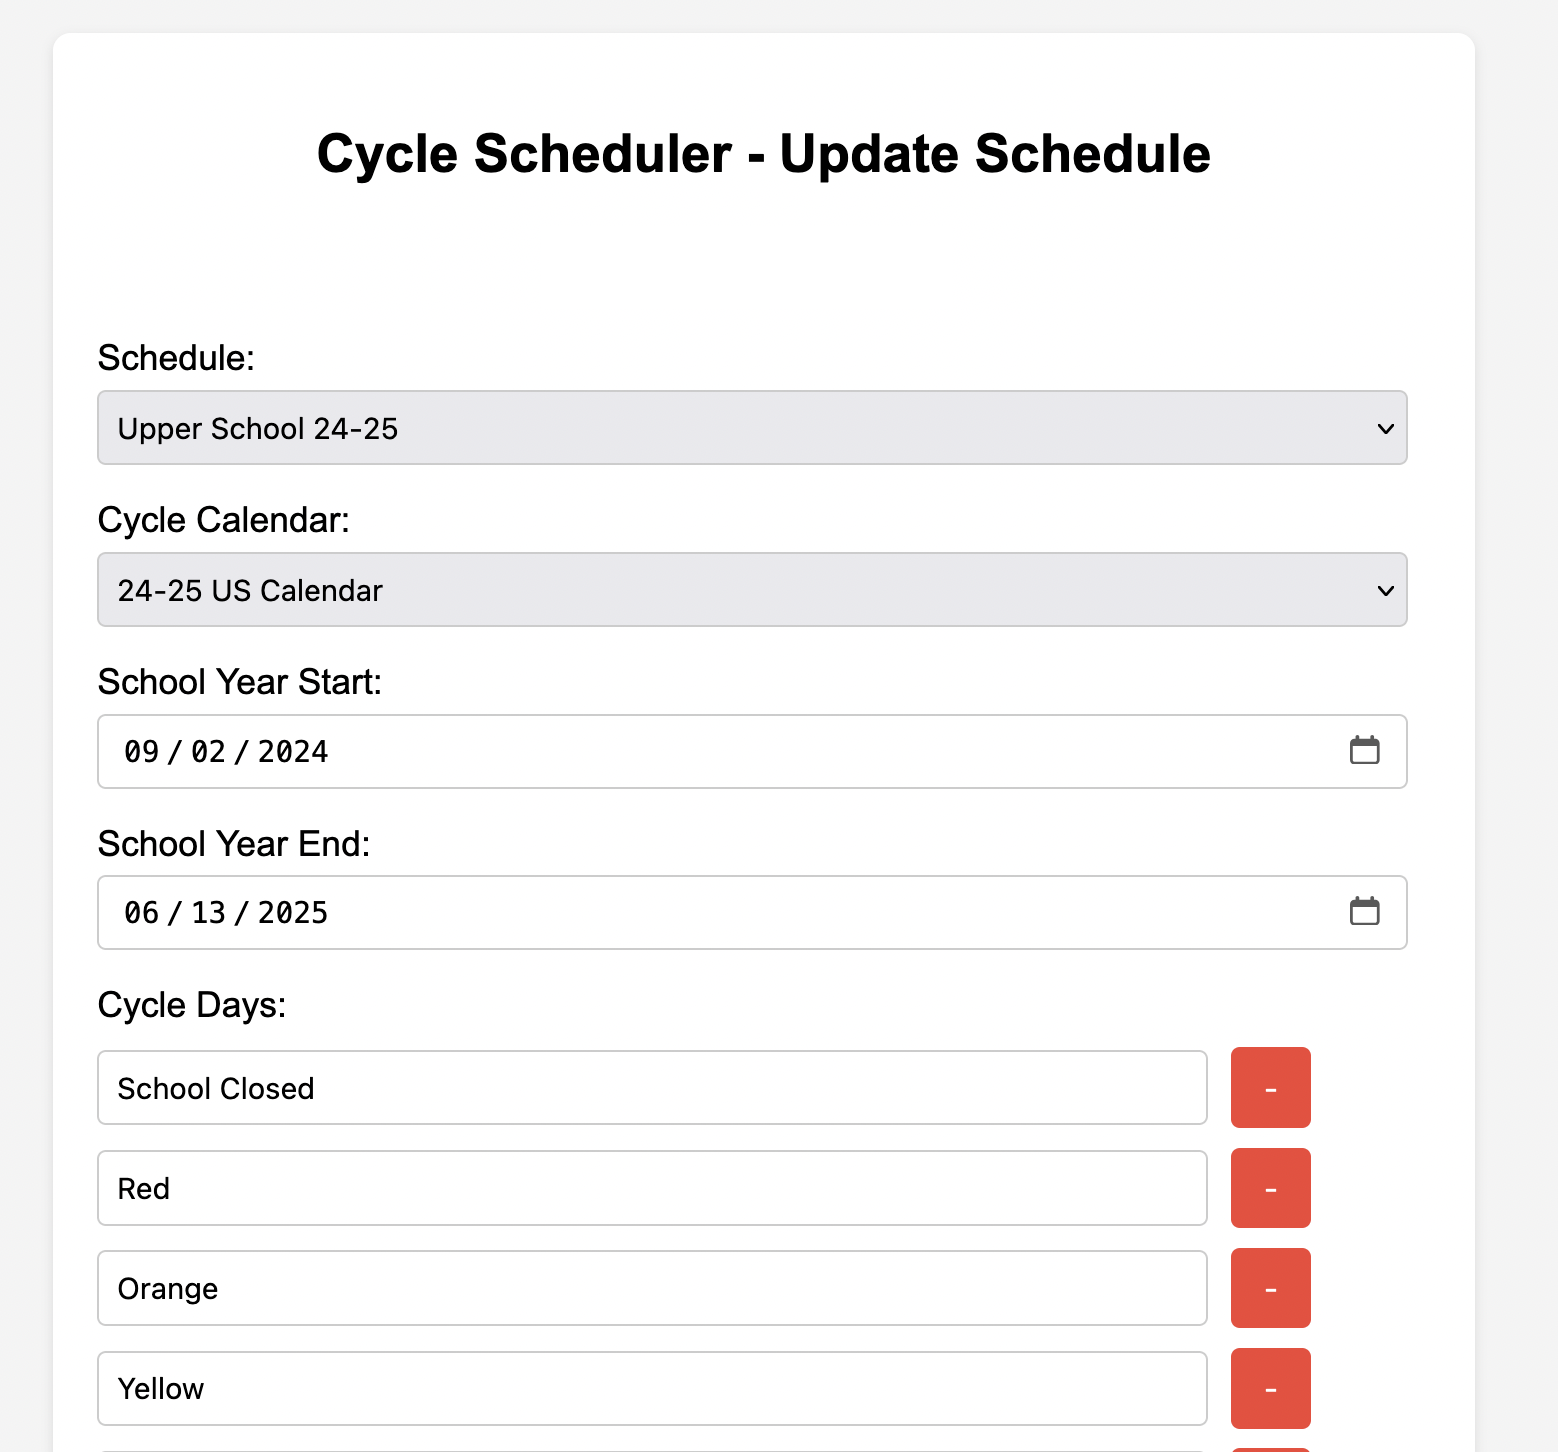Focus the Yellow cycle day text field

[652, 1388]
